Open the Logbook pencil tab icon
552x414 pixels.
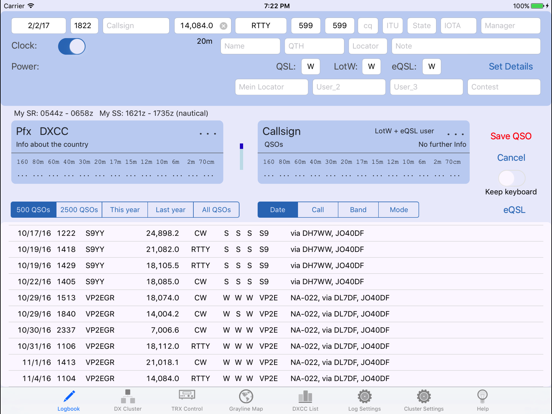pyautogui.click(x=69, y=396)
